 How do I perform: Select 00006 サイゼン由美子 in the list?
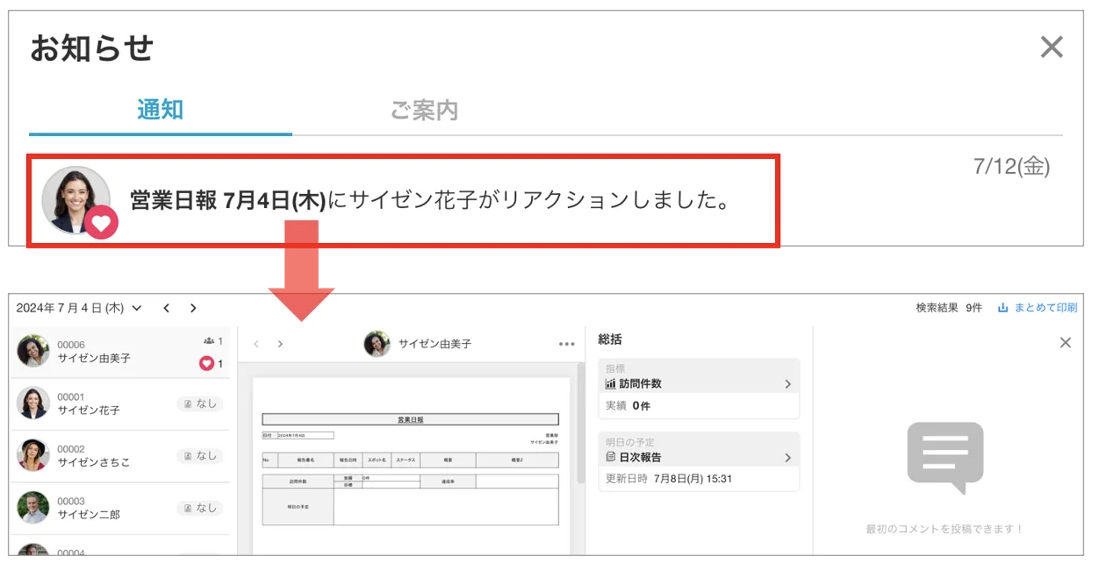coord(120,351)
